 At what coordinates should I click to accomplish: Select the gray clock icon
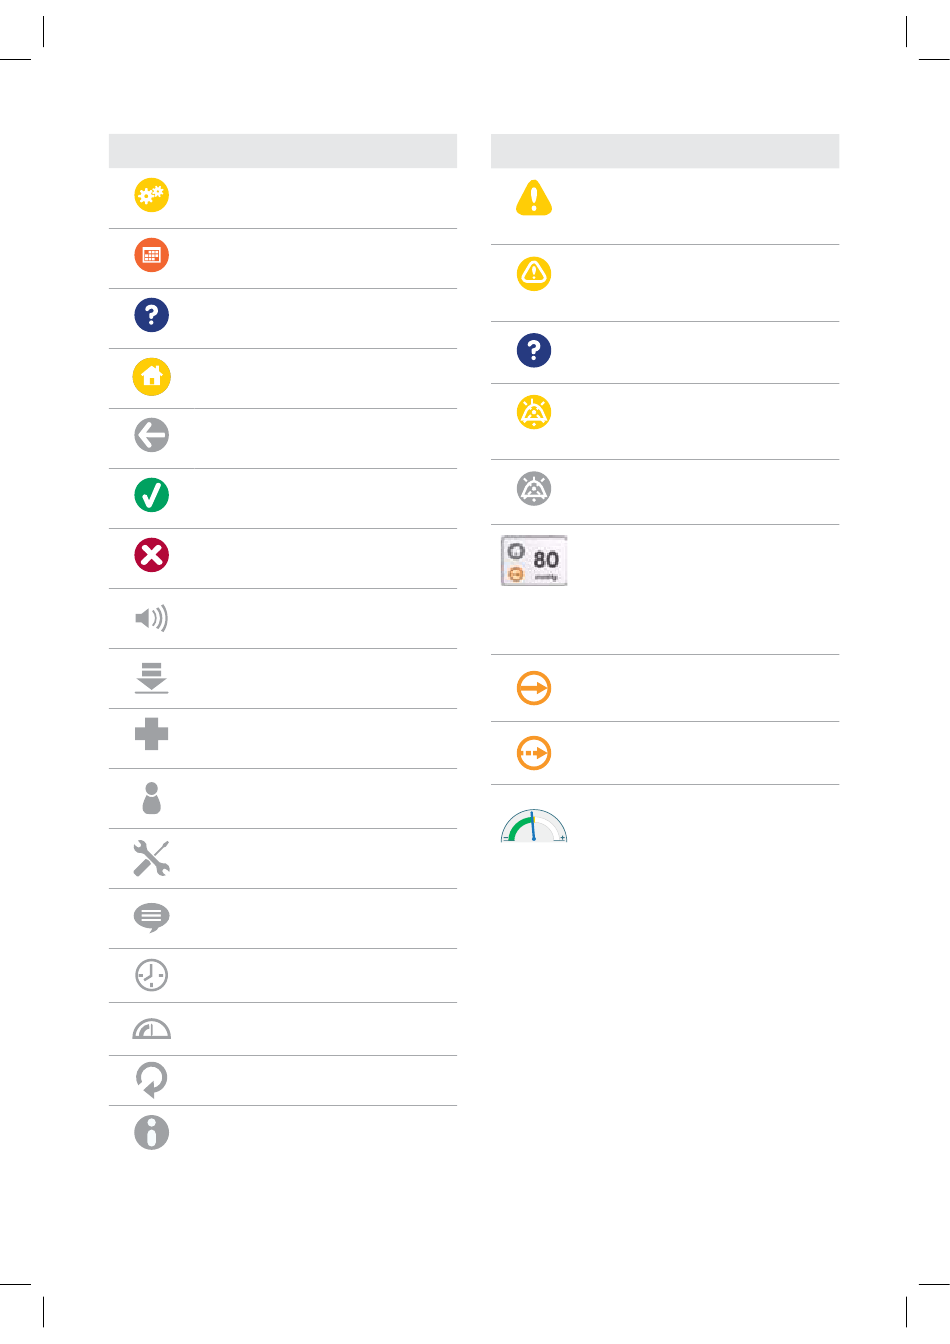point(152,975)
